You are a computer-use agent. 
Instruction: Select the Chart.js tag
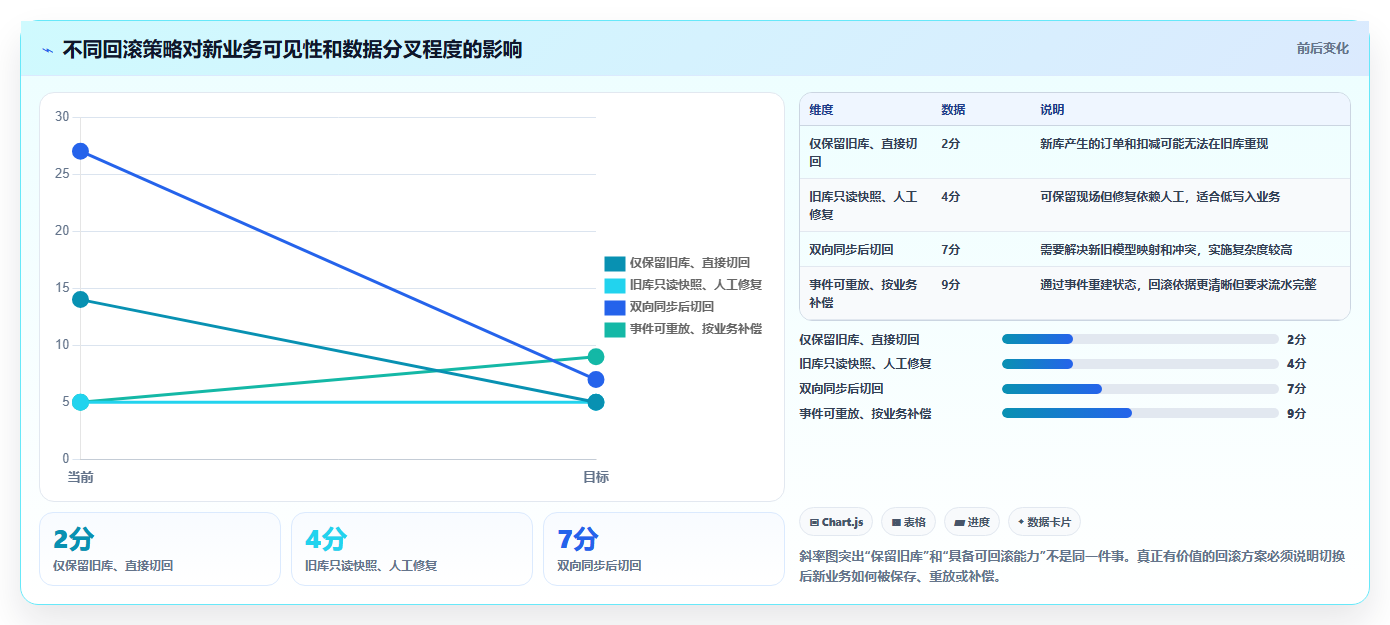(x=836, y=522)
